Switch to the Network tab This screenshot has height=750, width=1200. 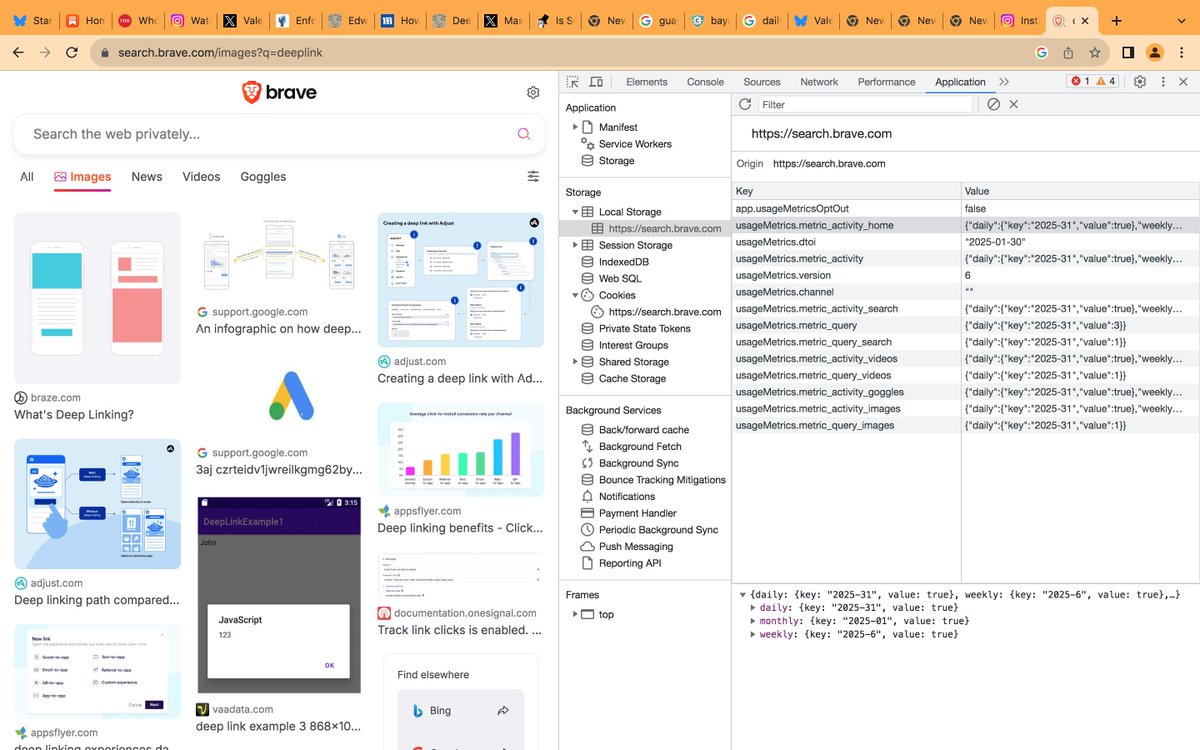[x=819, y=82]
